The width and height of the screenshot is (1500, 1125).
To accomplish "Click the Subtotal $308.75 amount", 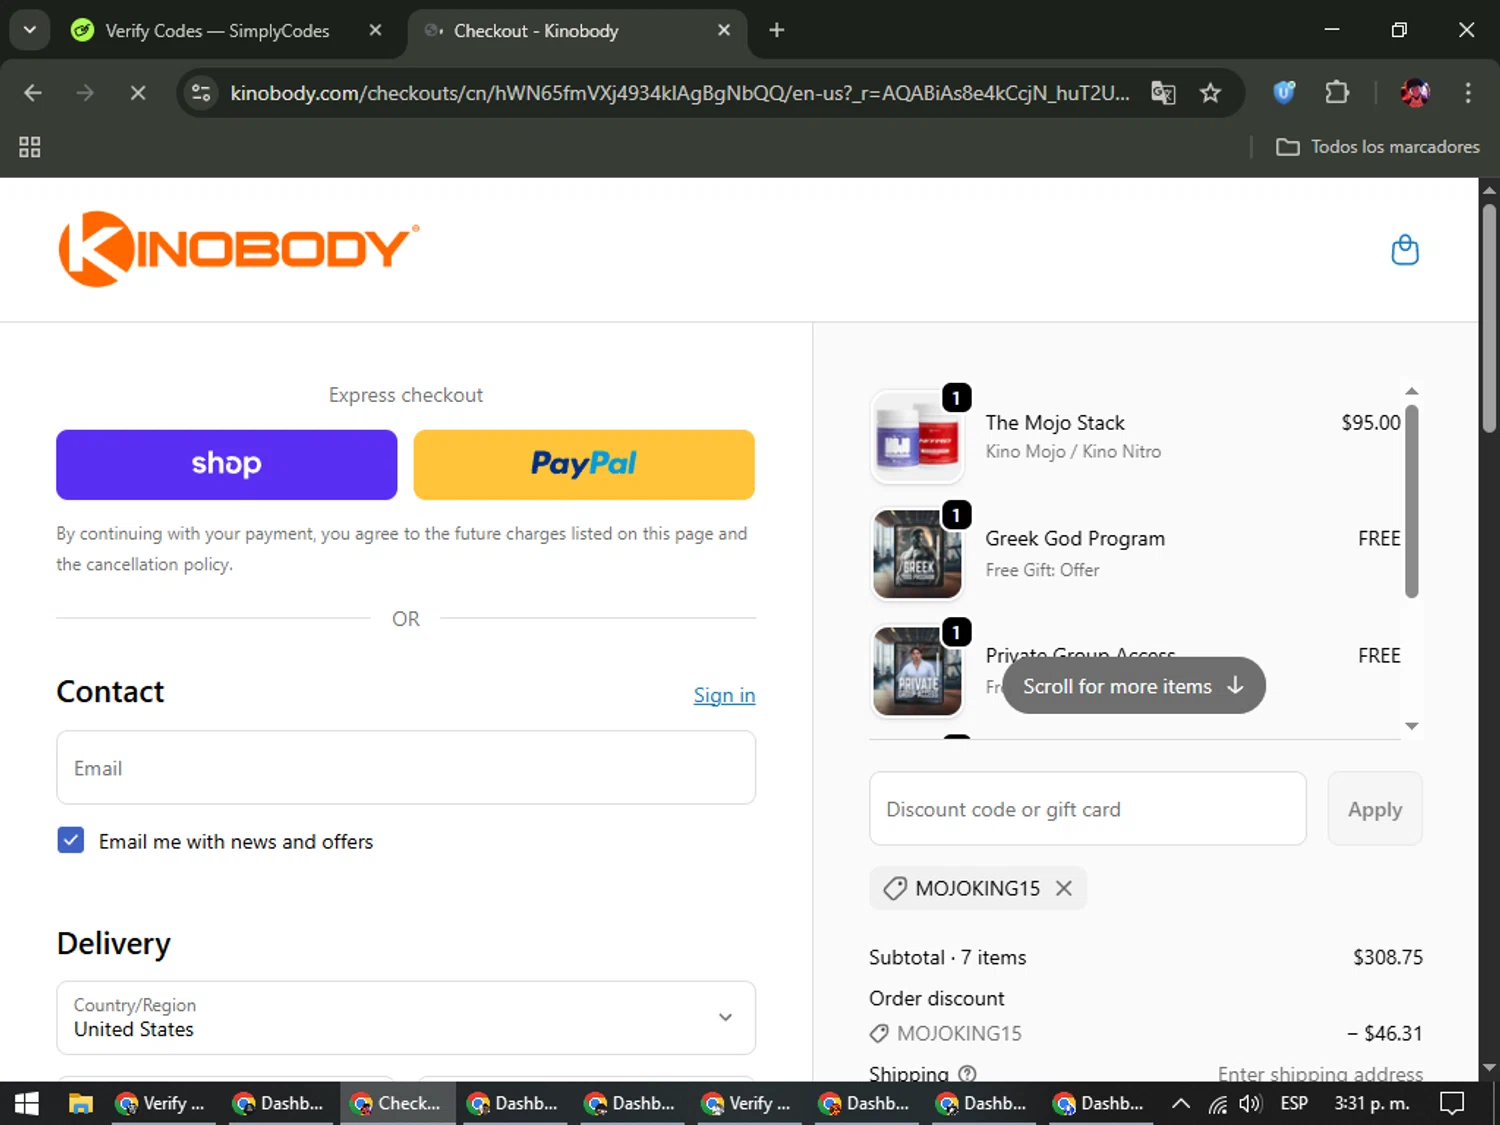I will click(1388, 957).
